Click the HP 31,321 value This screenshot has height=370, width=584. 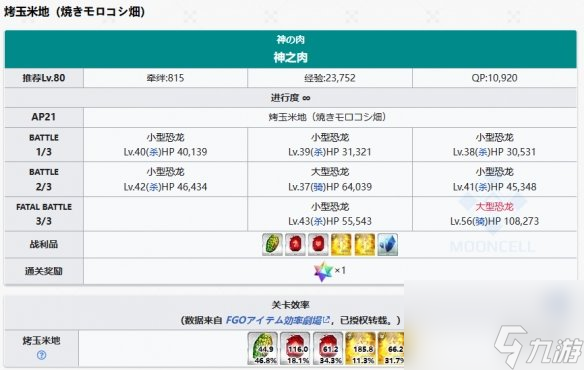[349, 152]
